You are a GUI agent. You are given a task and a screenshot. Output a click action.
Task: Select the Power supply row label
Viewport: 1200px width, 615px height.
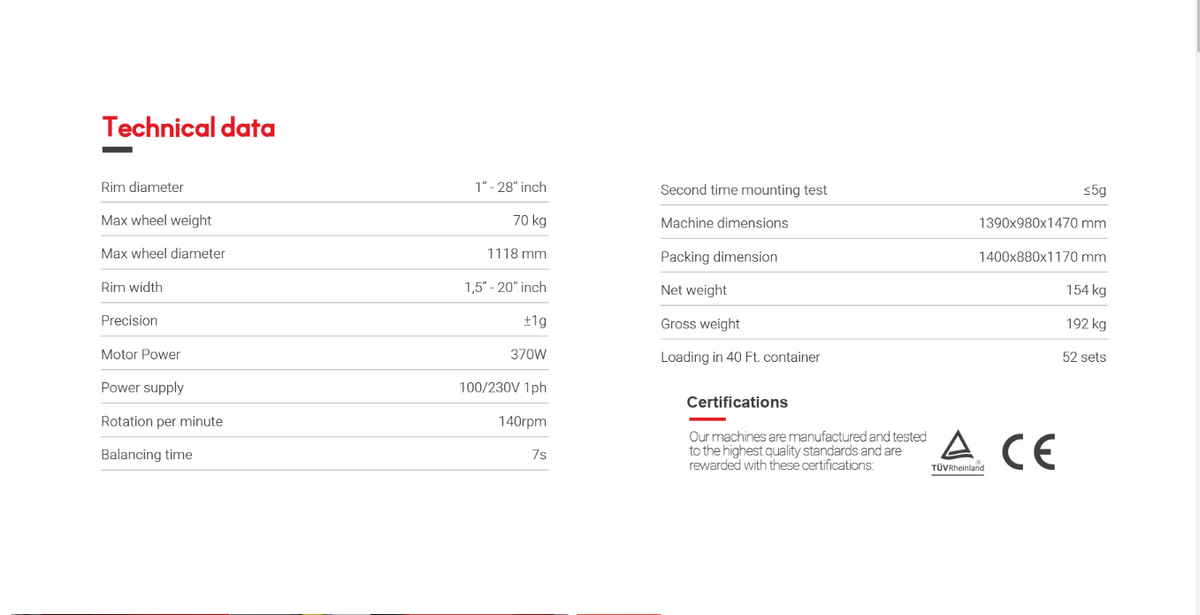pos(142,388)
